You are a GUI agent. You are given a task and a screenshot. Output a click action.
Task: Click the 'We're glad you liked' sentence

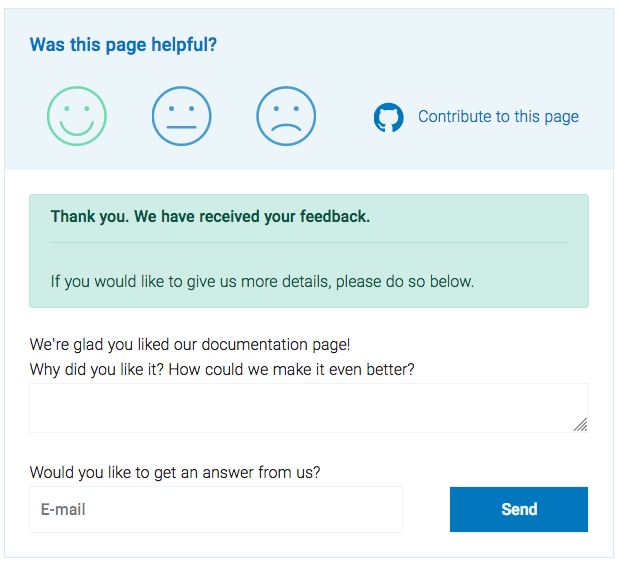tap(190, 344)
